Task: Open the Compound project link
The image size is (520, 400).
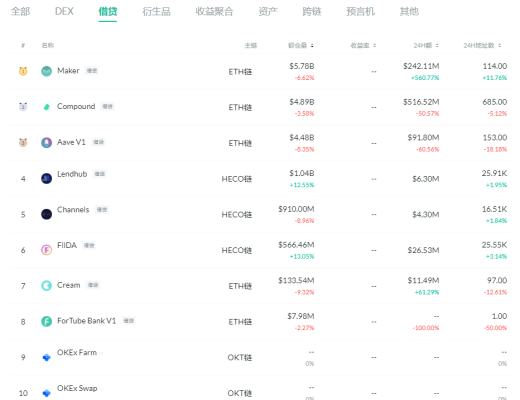Action: pos(76,106)
